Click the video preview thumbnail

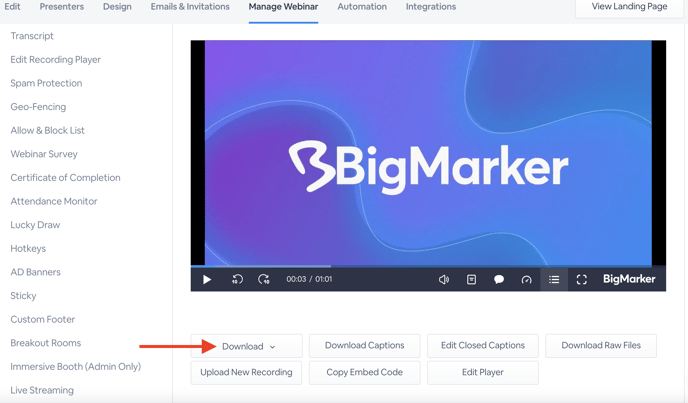[428, 153]
